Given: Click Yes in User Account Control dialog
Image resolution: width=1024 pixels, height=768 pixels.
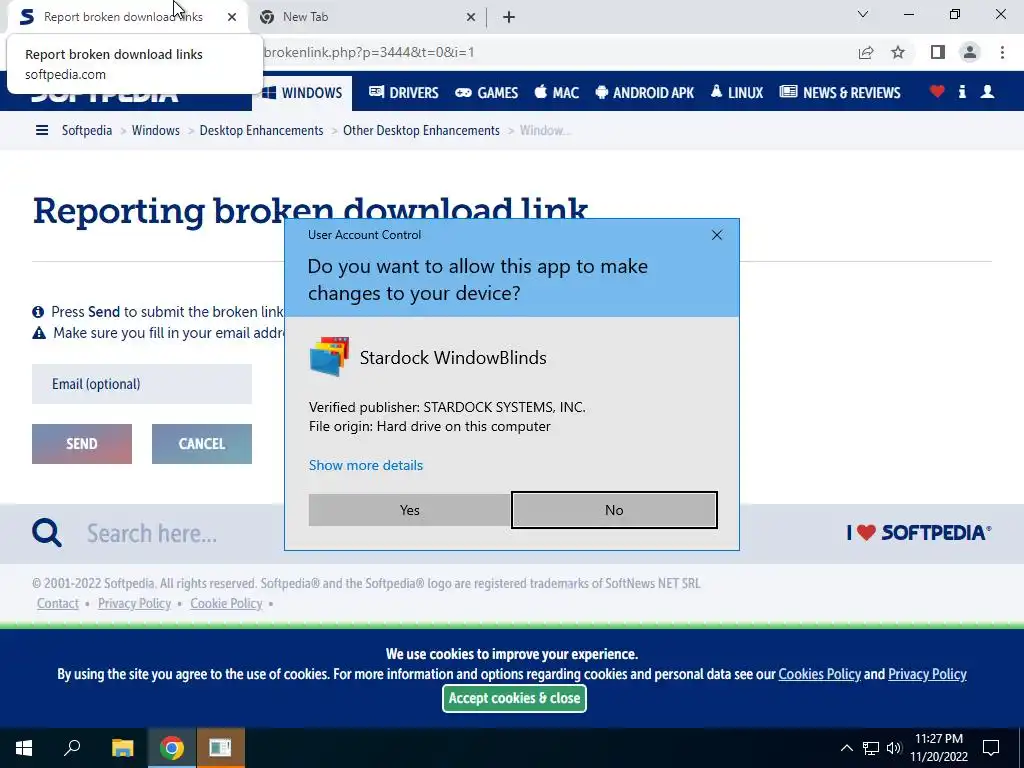Looking at the screenshot, I should [409, 510].
